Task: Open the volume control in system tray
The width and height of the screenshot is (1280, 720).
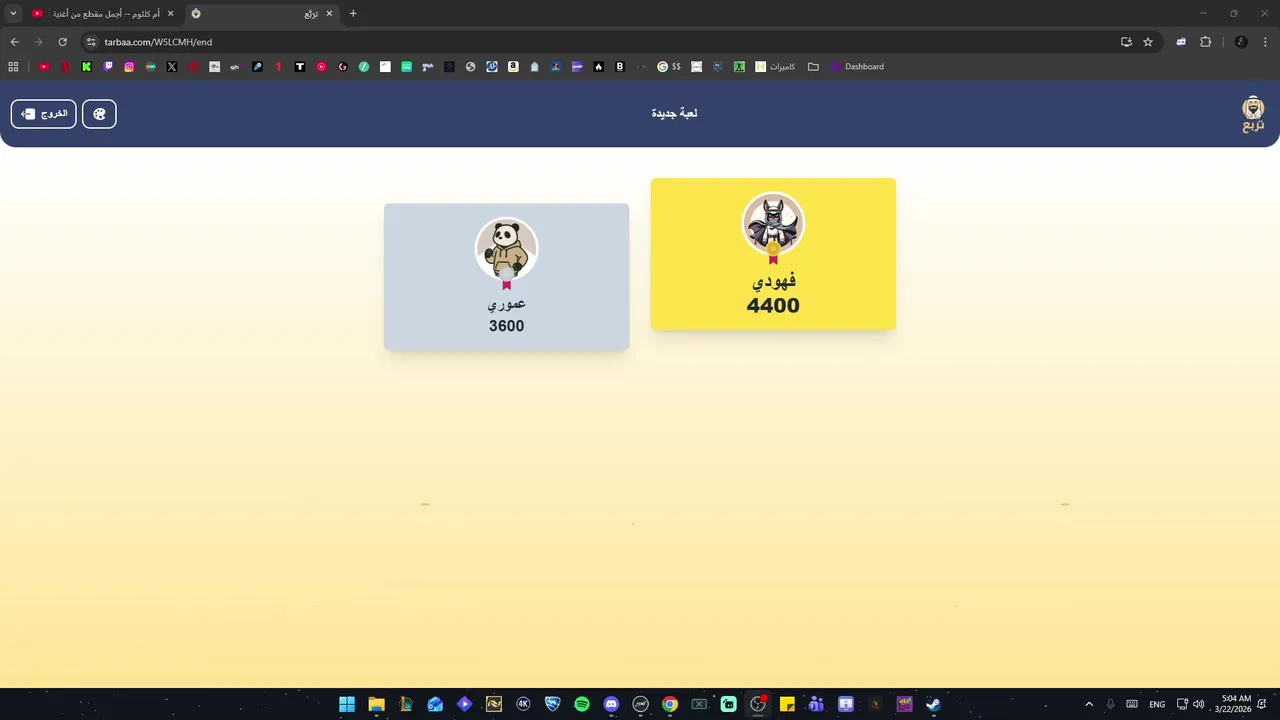Action: (x=1198, y=704)
